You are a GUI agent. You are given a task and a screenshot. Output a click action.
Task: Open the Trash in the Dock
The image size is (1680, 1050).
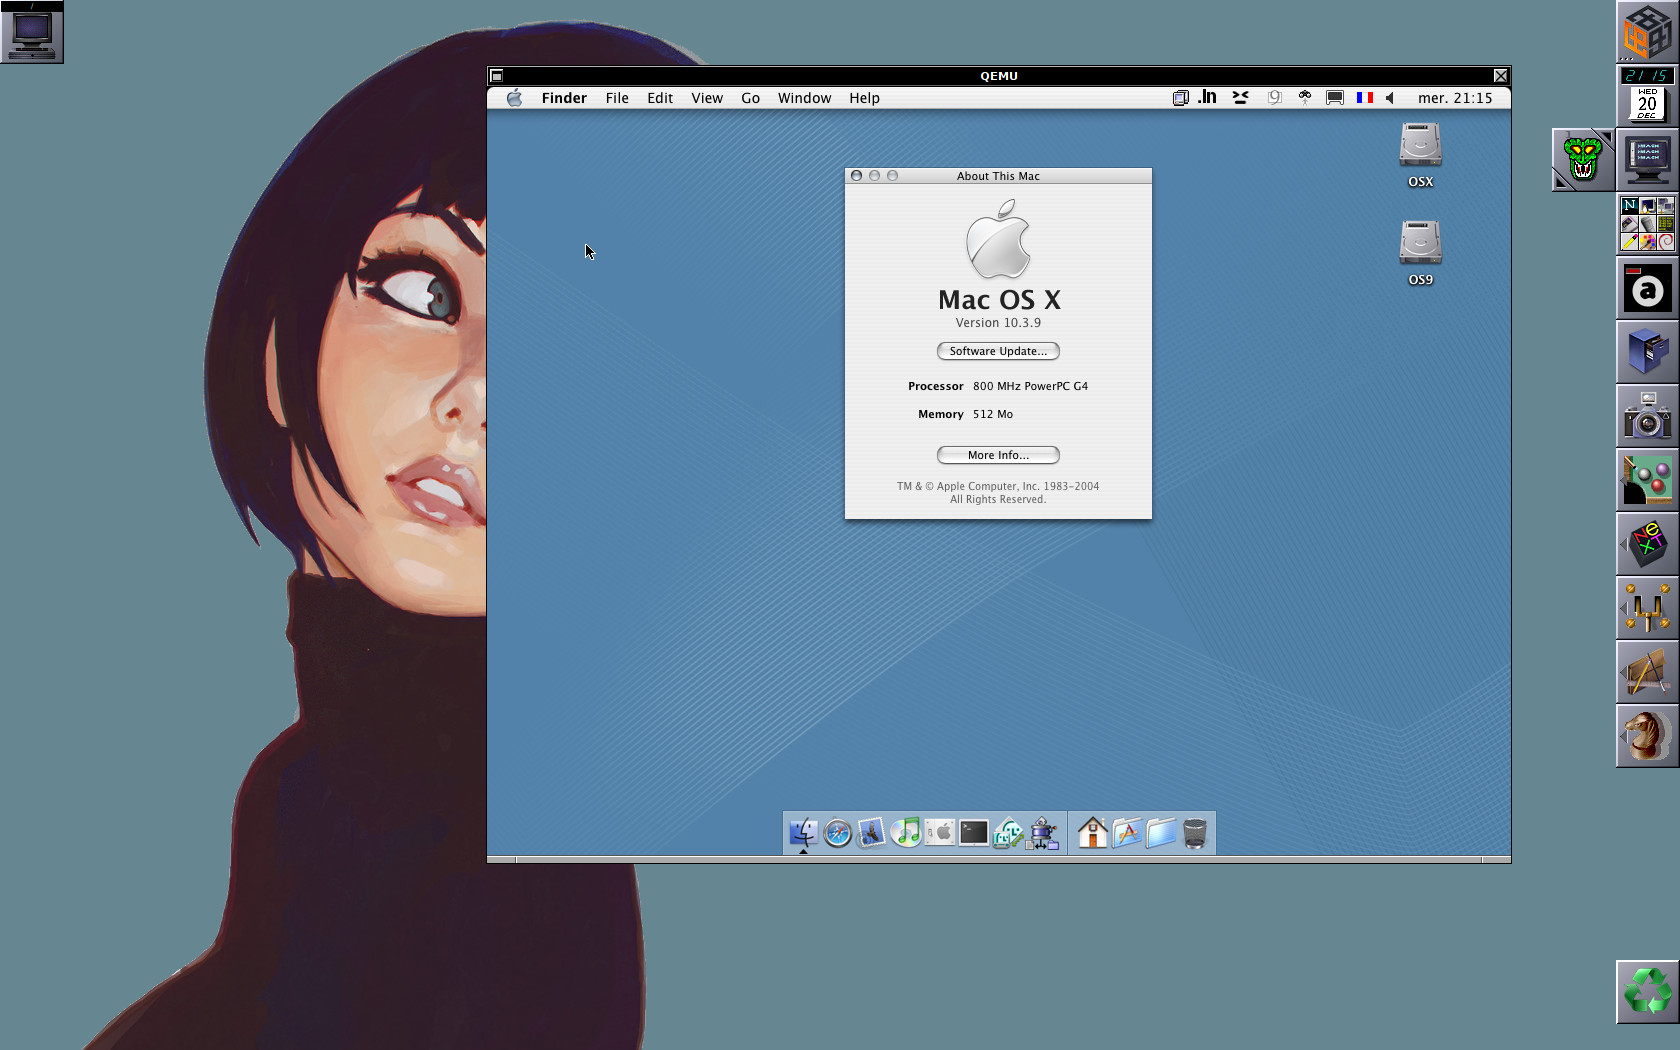pos(1195,833)
